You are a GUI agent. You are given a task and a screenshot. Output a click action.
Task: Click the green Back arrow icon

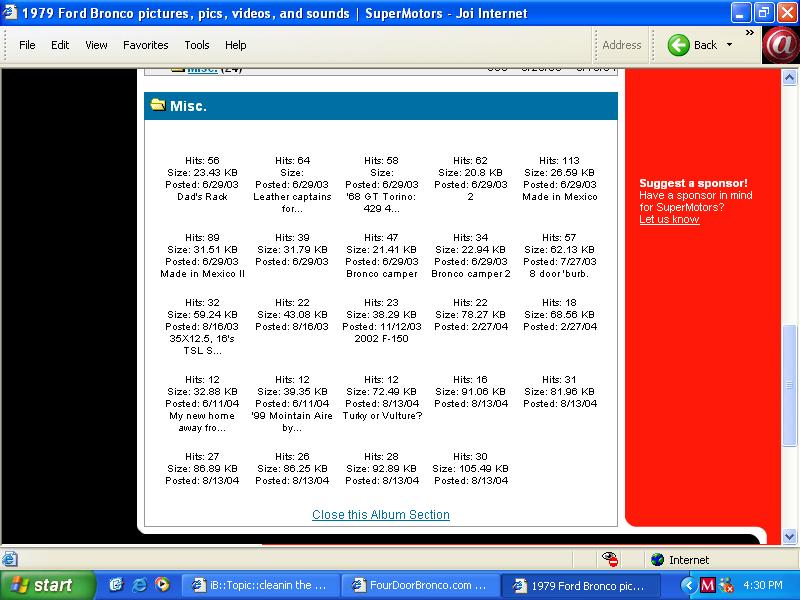[x=678, y=45]
